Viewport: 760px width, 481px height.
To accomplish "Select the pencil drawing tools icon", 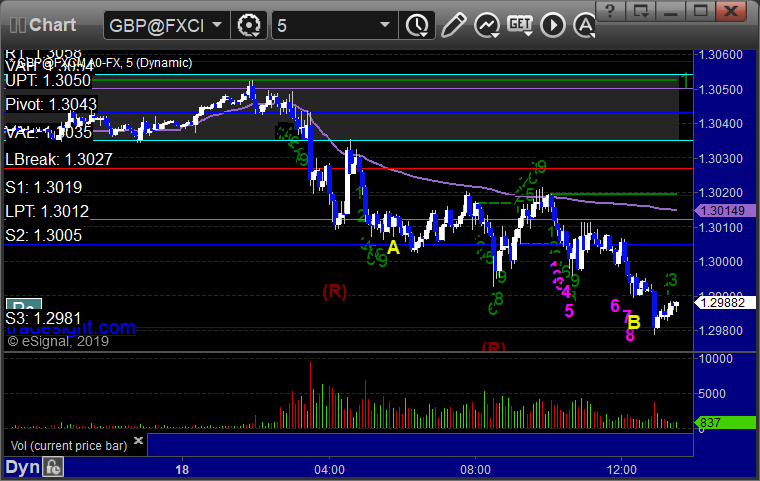I will [454, 25].
